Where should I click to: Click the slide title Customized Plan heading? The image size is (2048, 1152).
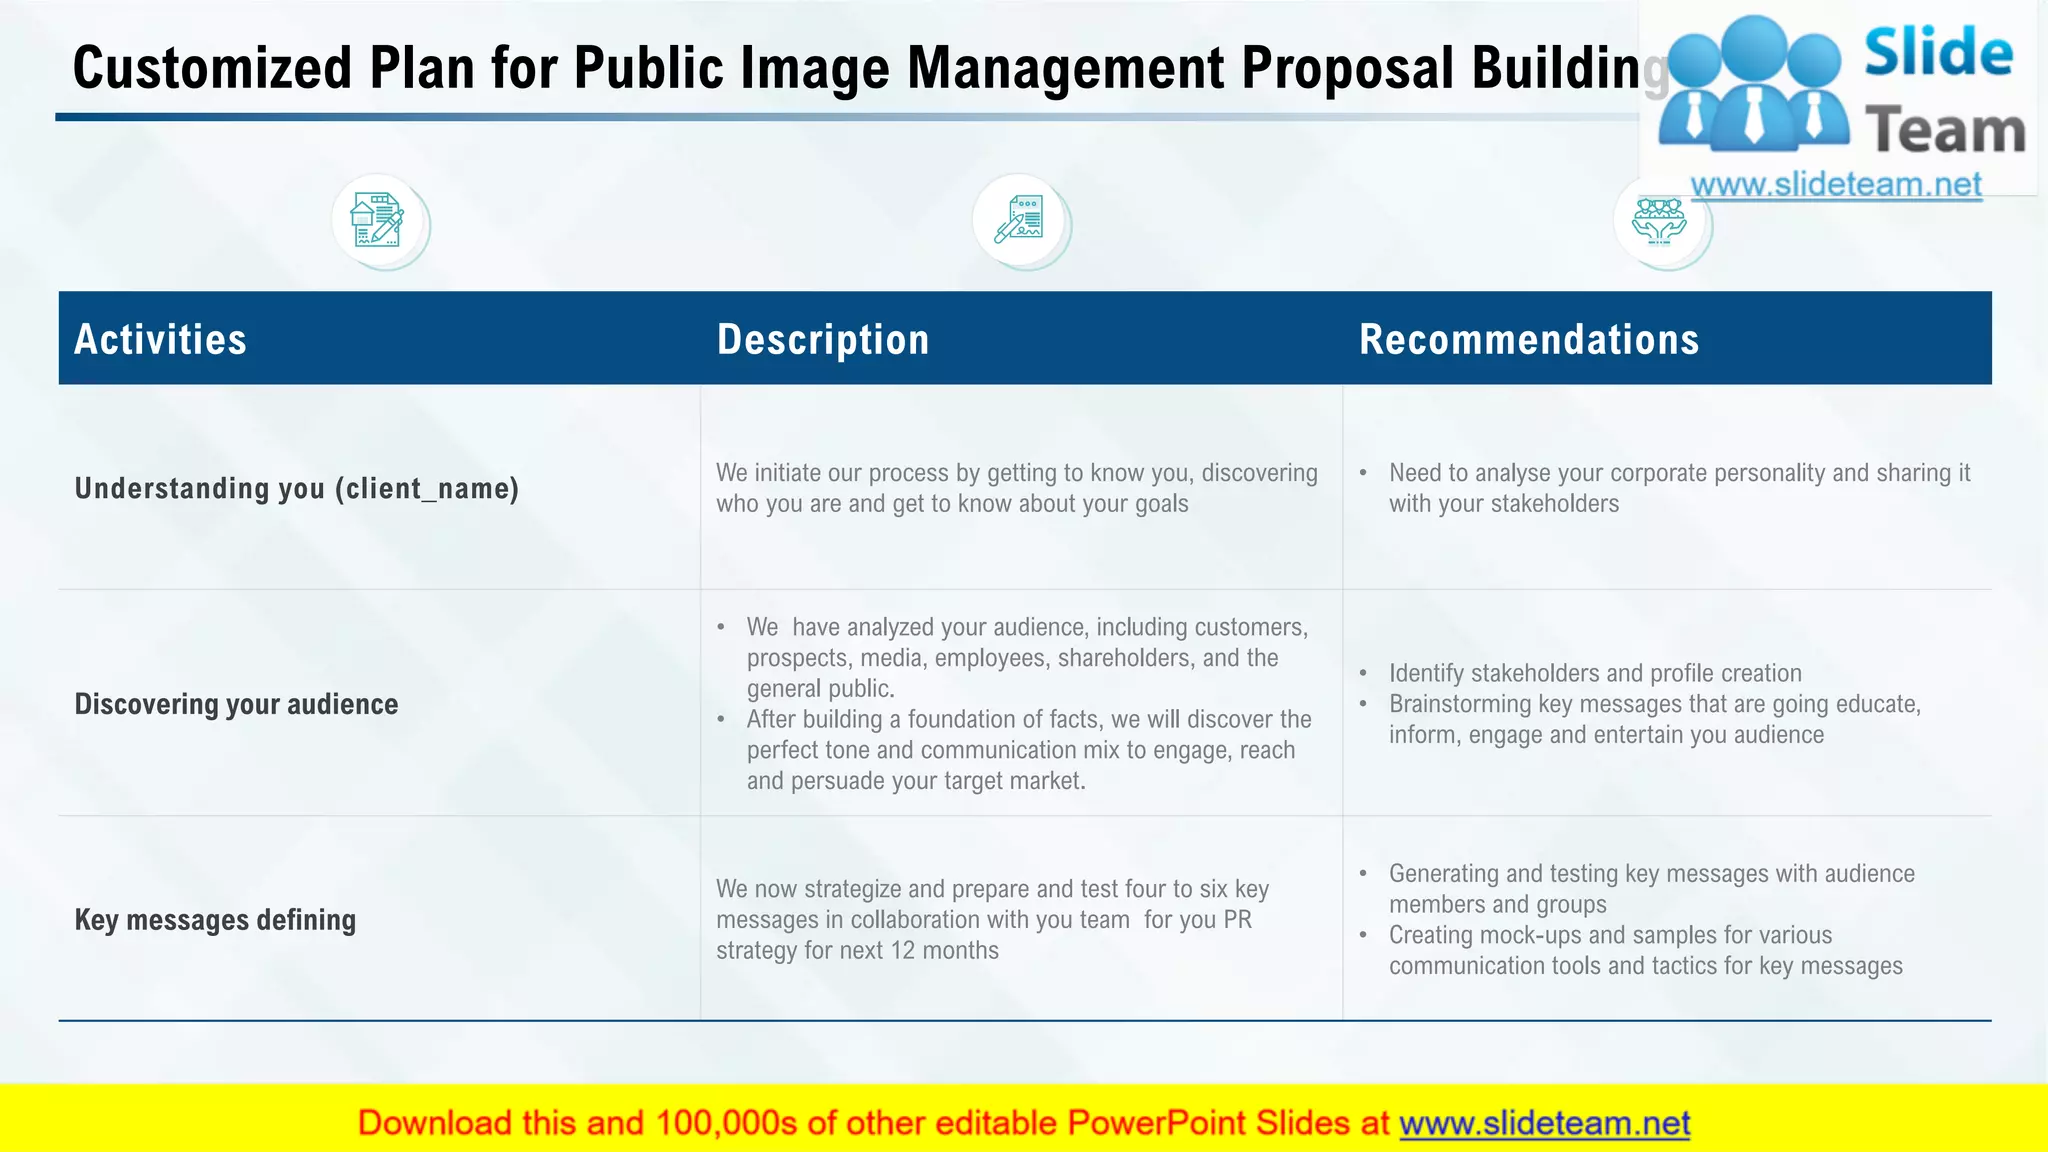pyautogui.click(x=870, y=68)
